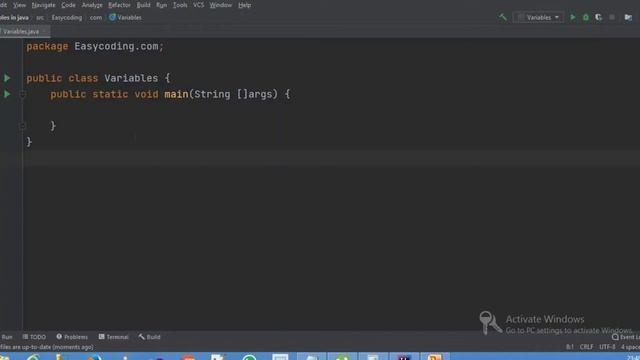Click run gutter arrow beside main method

[7, 94]
